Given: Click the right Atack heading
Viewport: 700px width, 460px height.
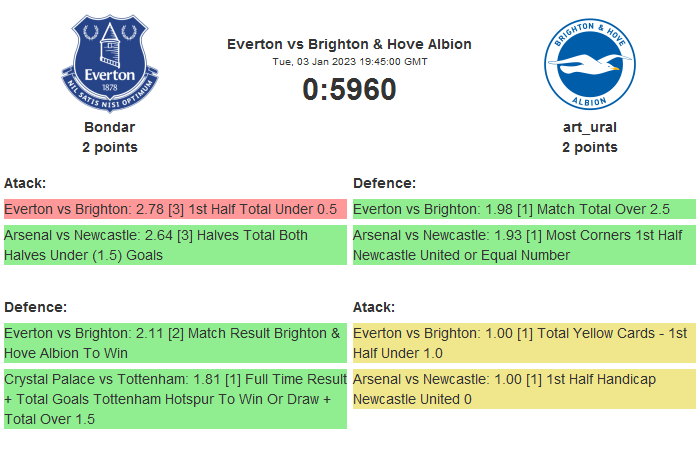Looking at the screenshot, I should click(x=374, y=307).
